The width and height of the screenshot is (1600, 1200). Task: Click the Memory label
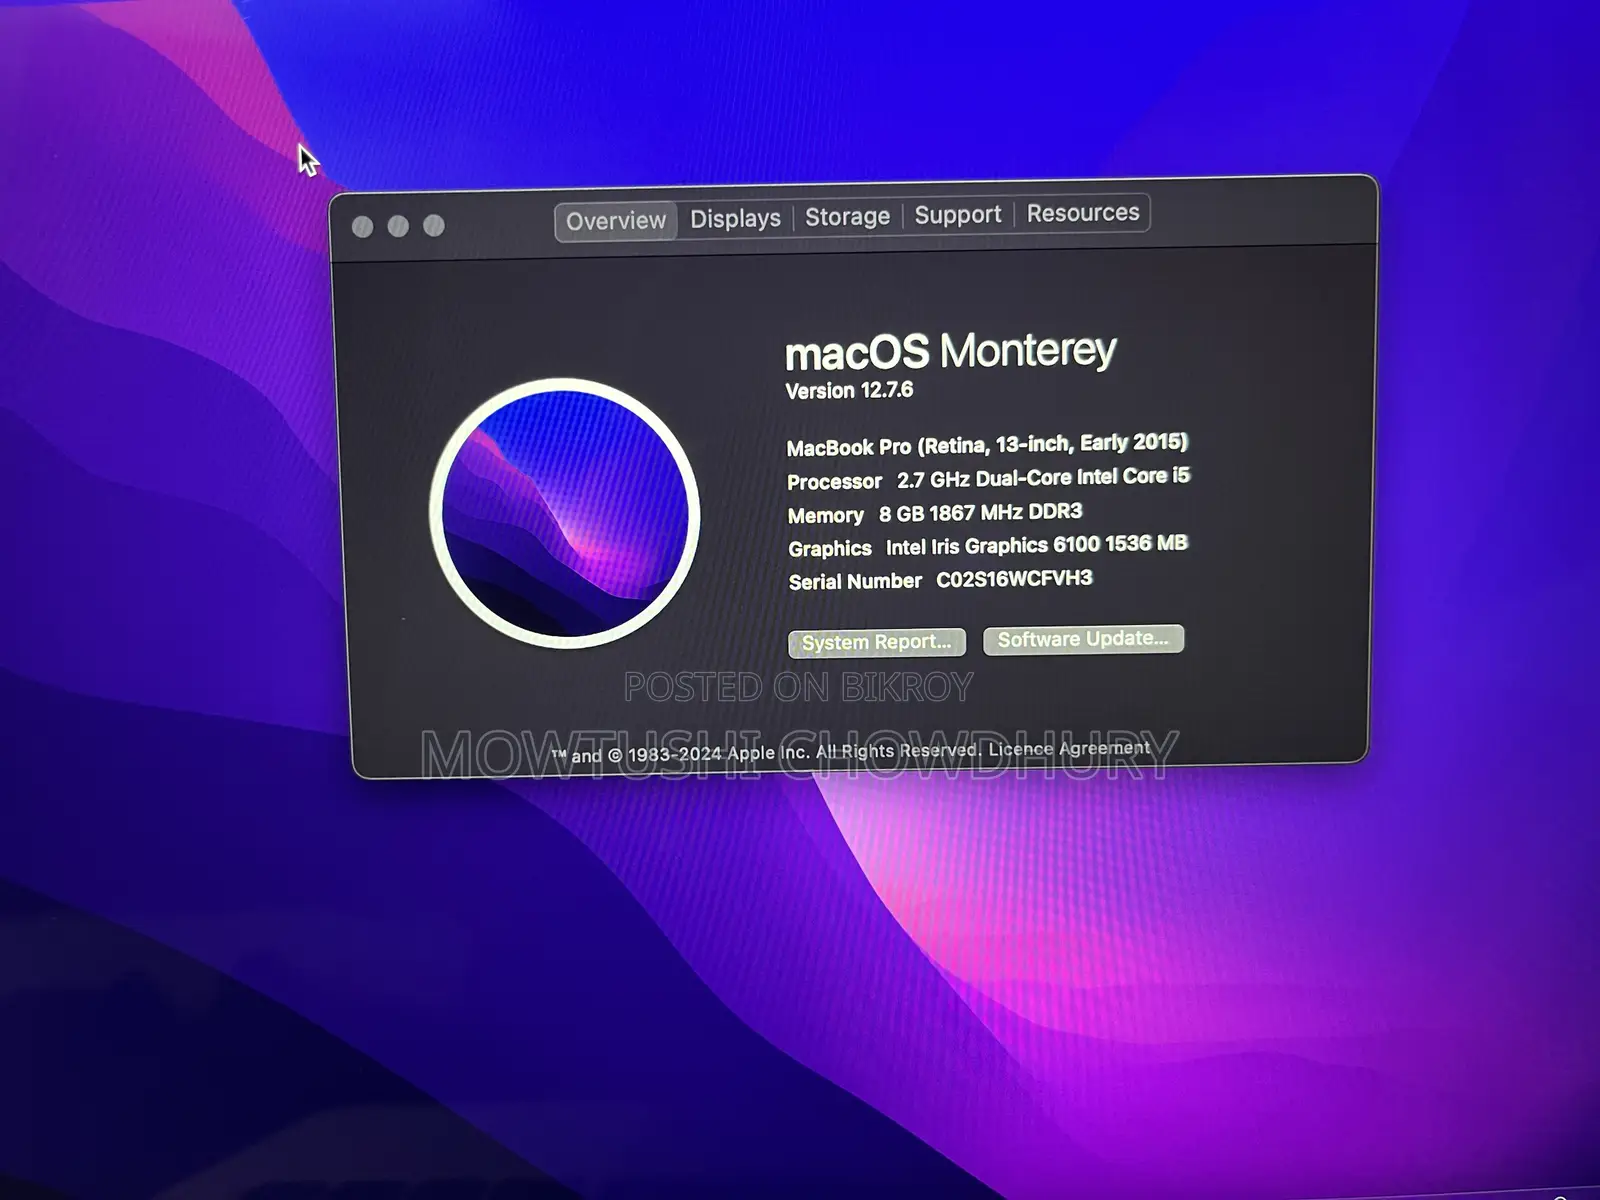click(825, 516)
